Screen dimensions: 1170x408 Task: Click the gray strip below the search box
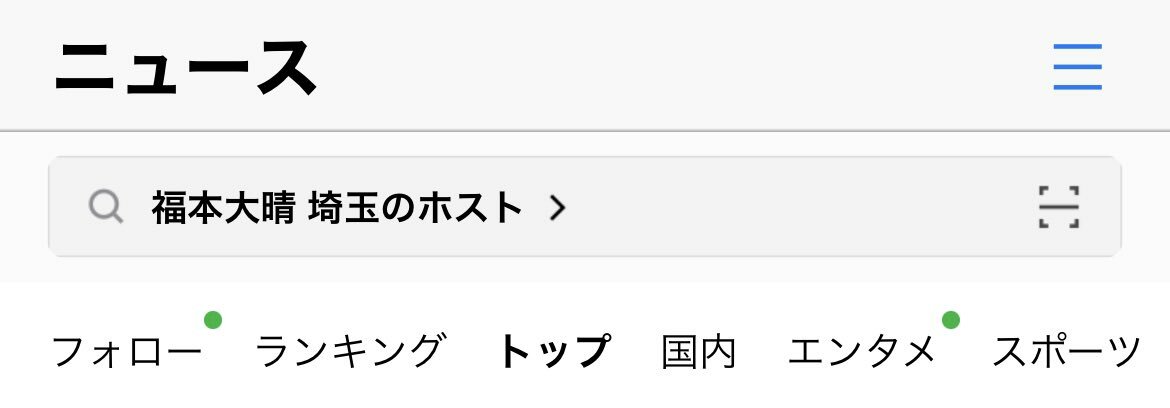click(585, 269)
